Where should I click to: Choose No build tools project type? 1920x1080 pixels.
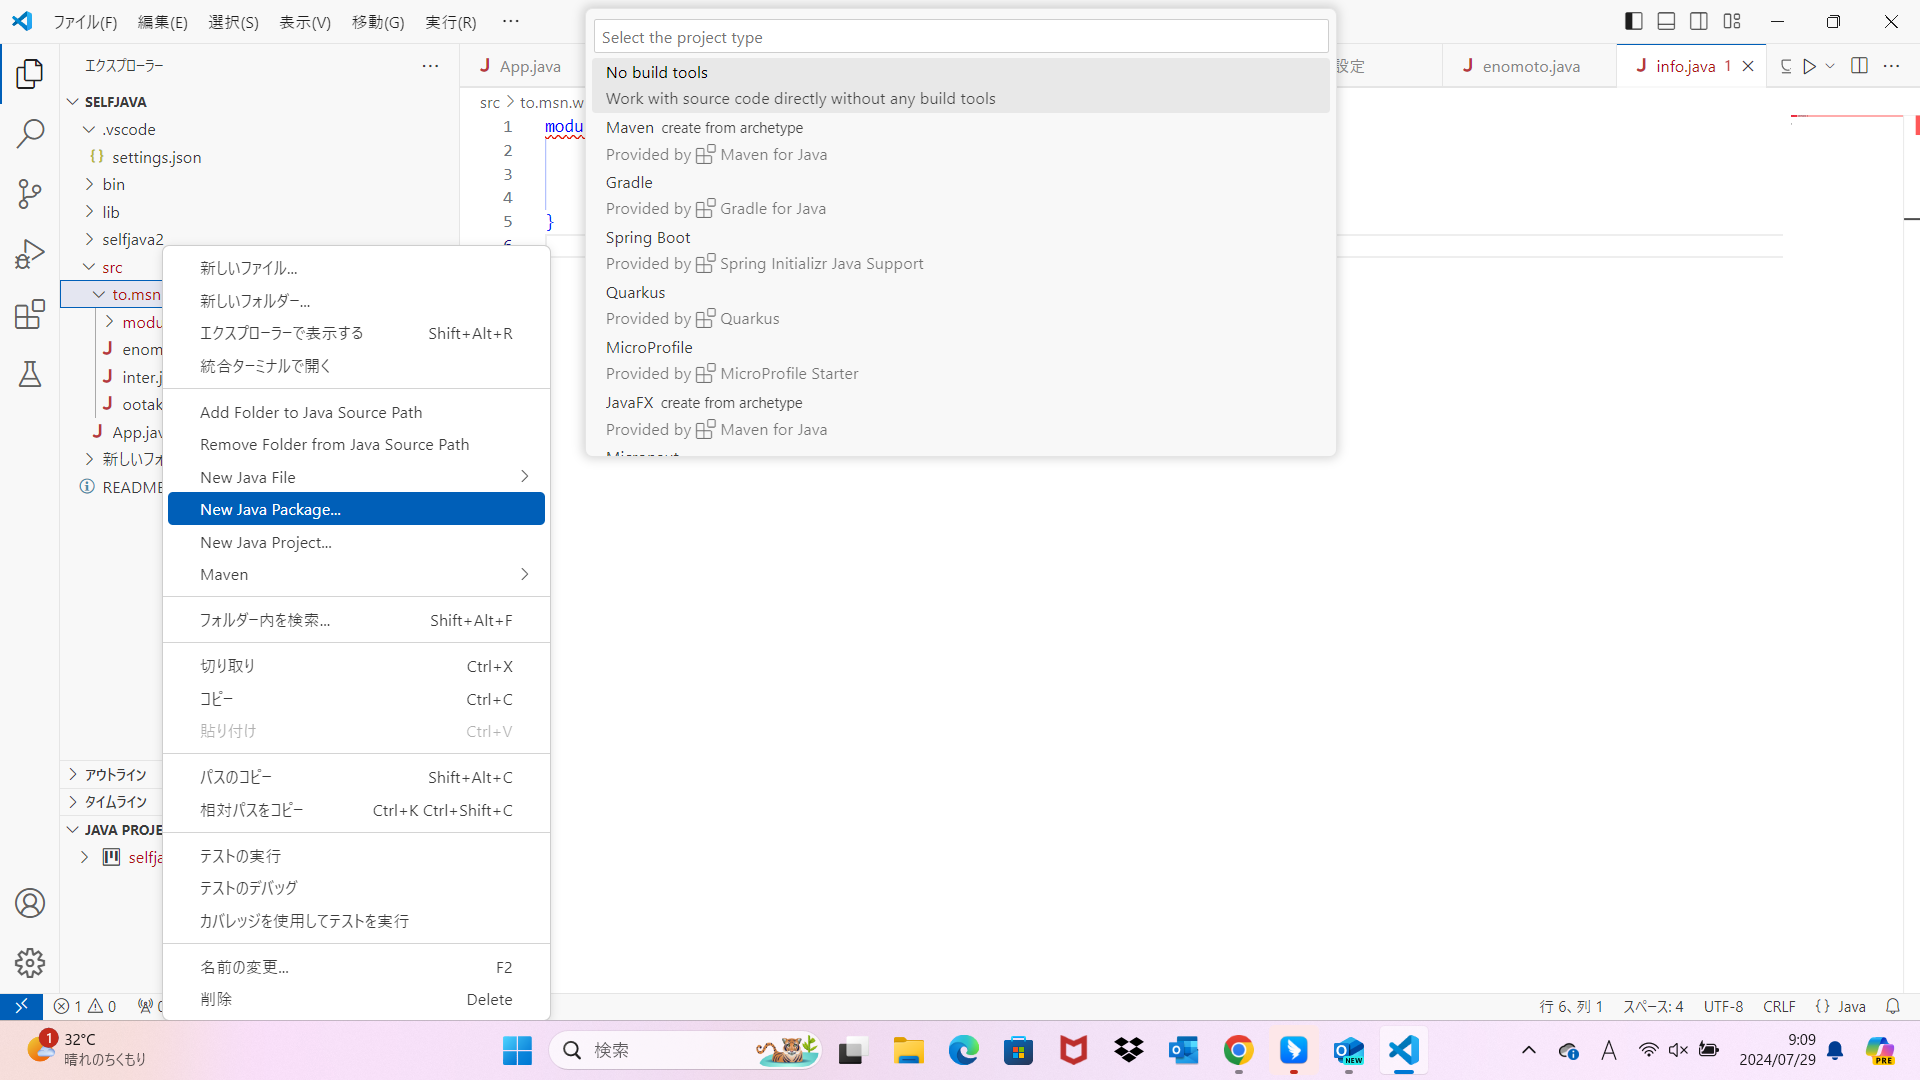[961, 85]
